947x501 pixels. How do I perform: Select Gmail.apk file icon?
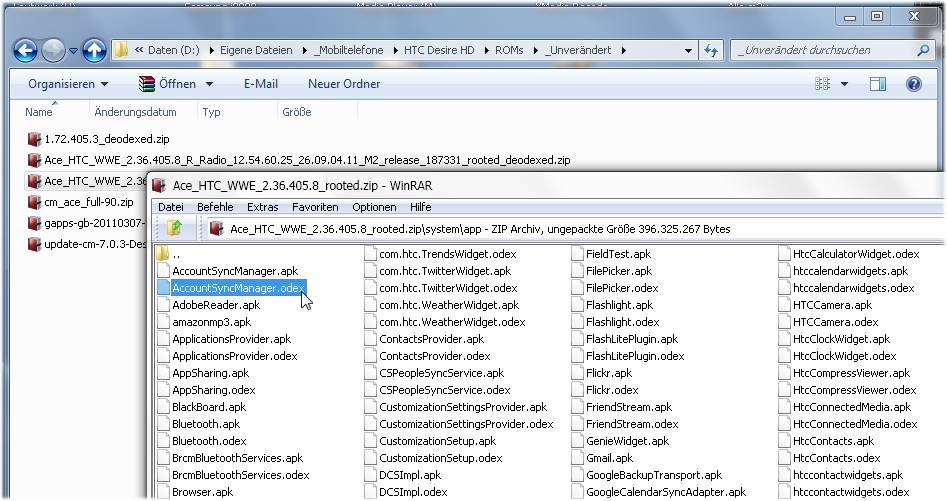(x=577, y=458)
